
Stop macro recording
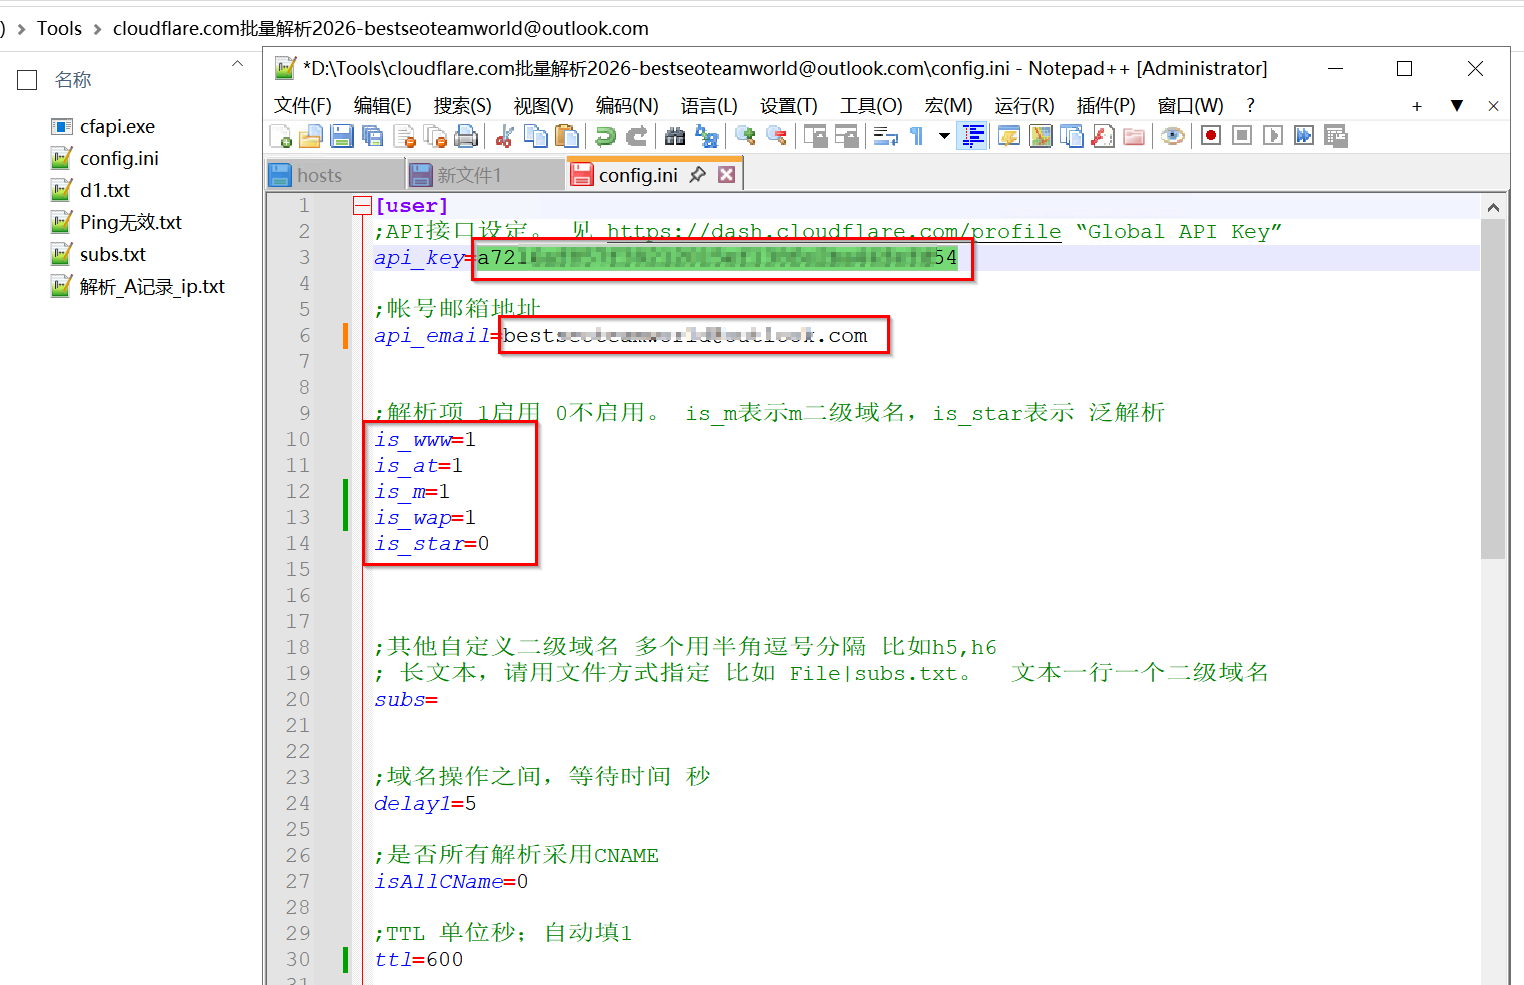pos(1242,136)
